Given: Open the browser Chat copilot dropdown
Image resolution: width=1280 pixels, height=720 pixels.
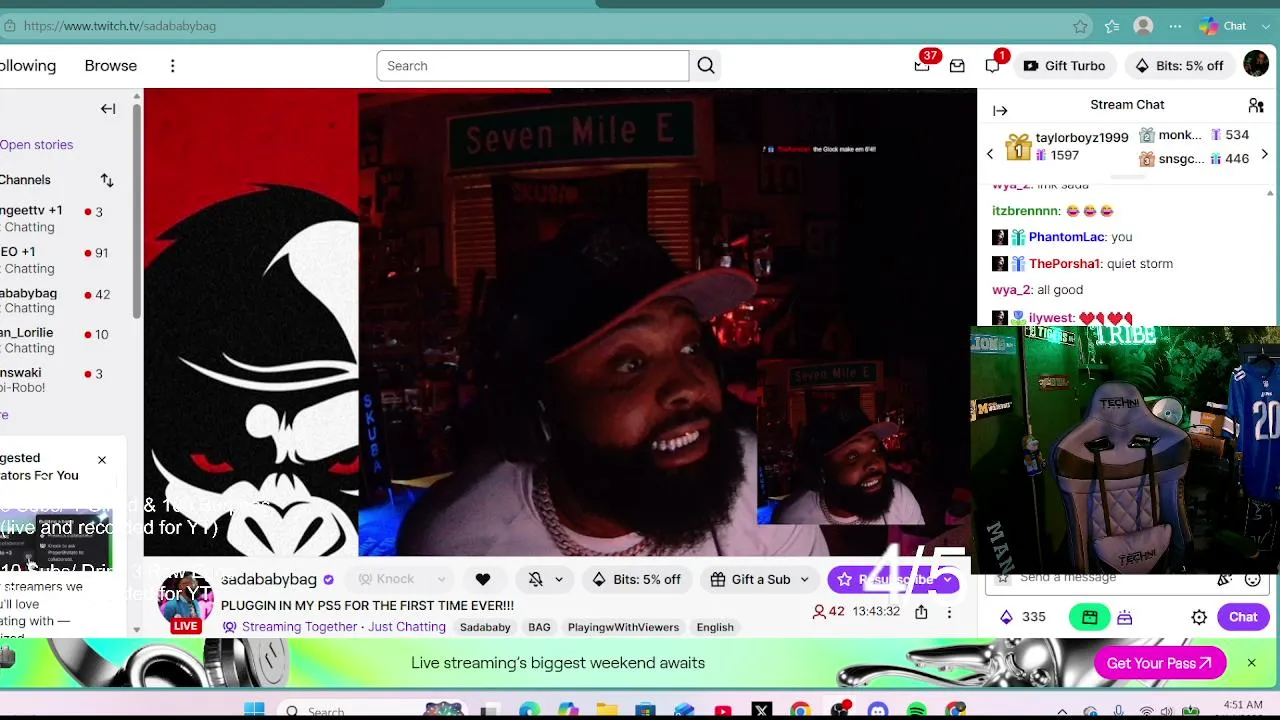Looking at the screenshot, I should 1266,26.
